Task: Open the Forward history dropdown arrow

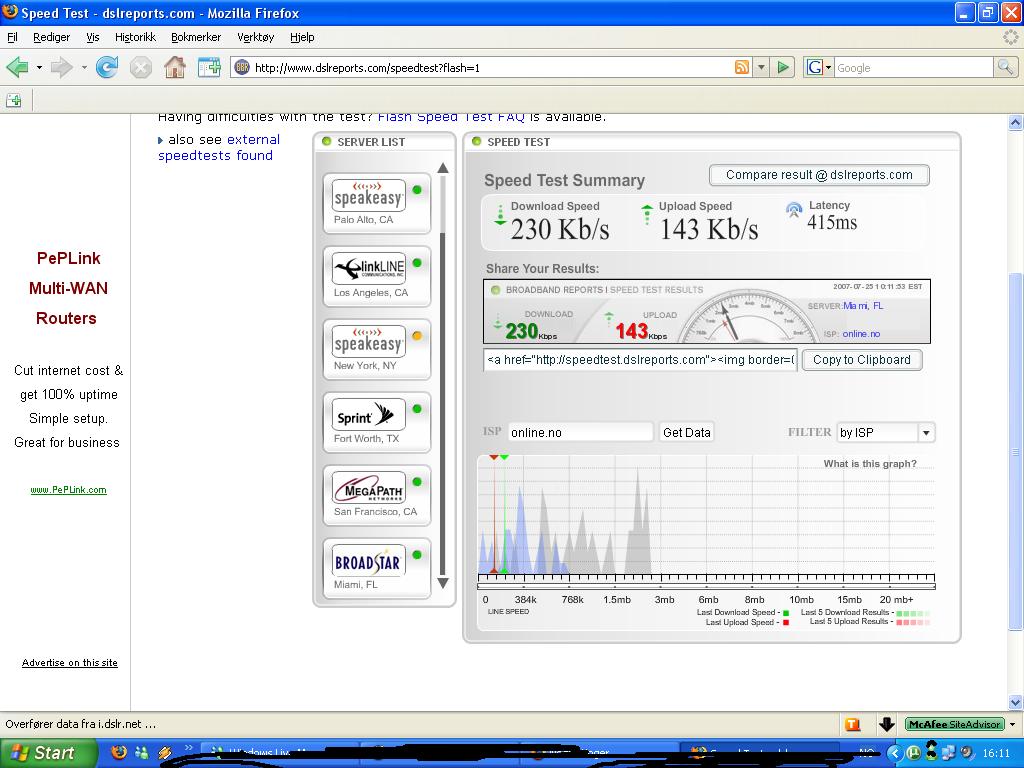Action: [x=84, y=67]
